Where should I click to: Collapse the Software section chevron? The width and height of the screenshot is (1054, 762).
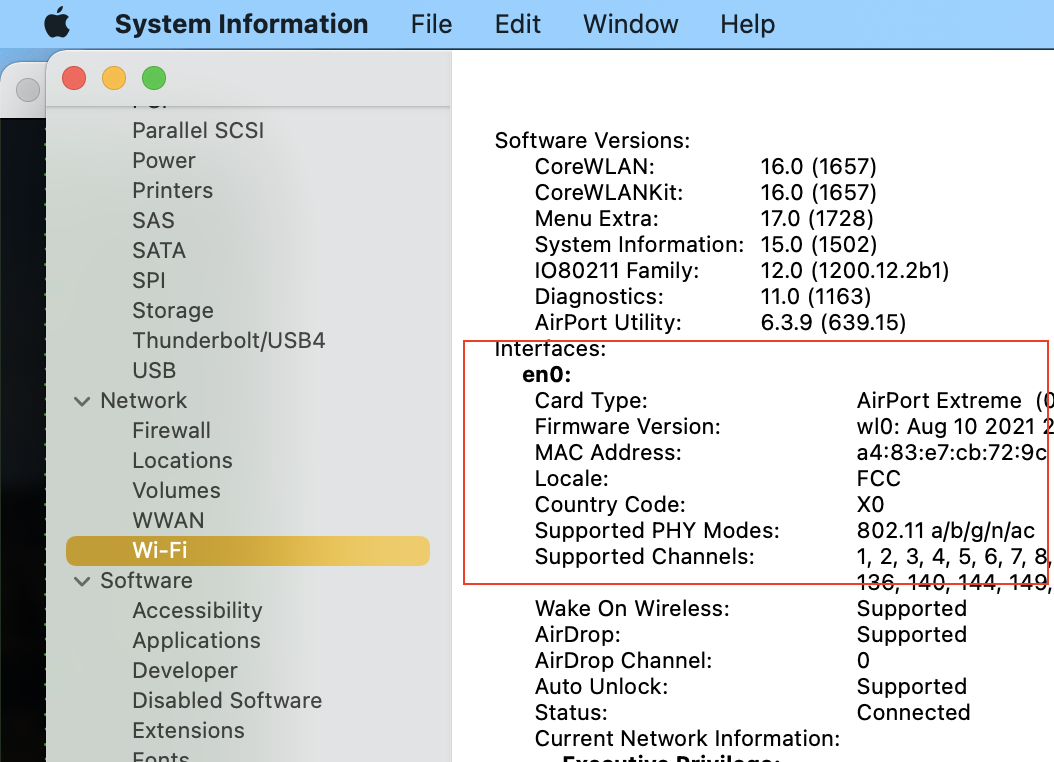(81, 581)
